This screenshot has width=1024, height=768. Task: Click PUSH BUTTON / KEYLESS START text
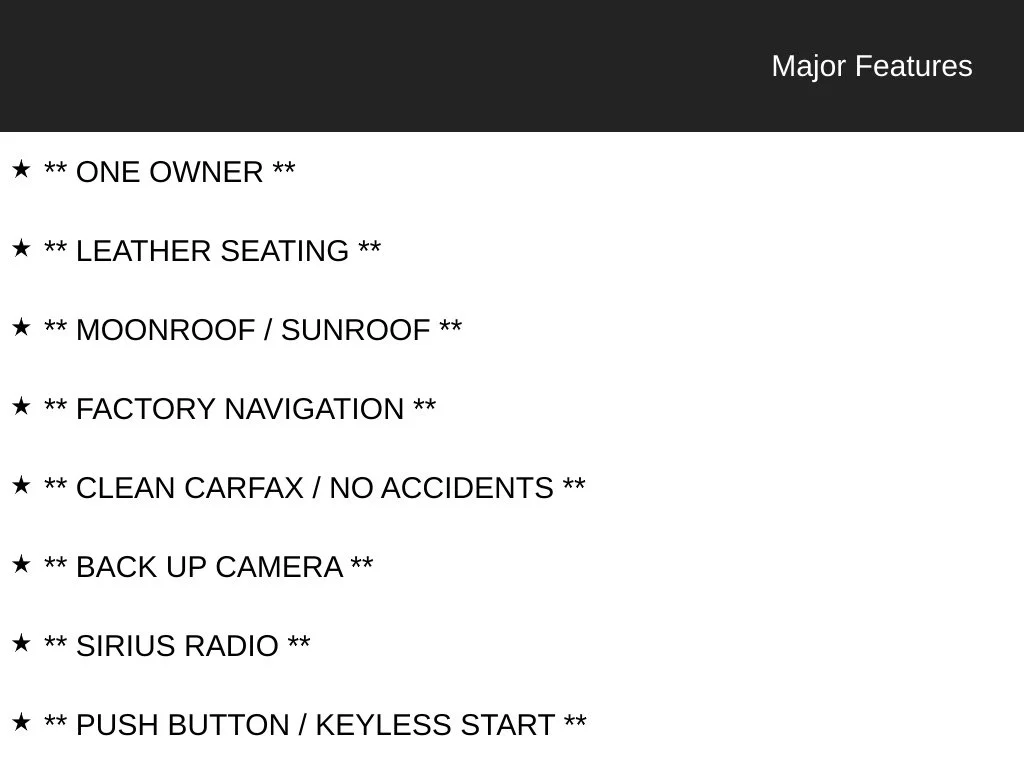315,726
